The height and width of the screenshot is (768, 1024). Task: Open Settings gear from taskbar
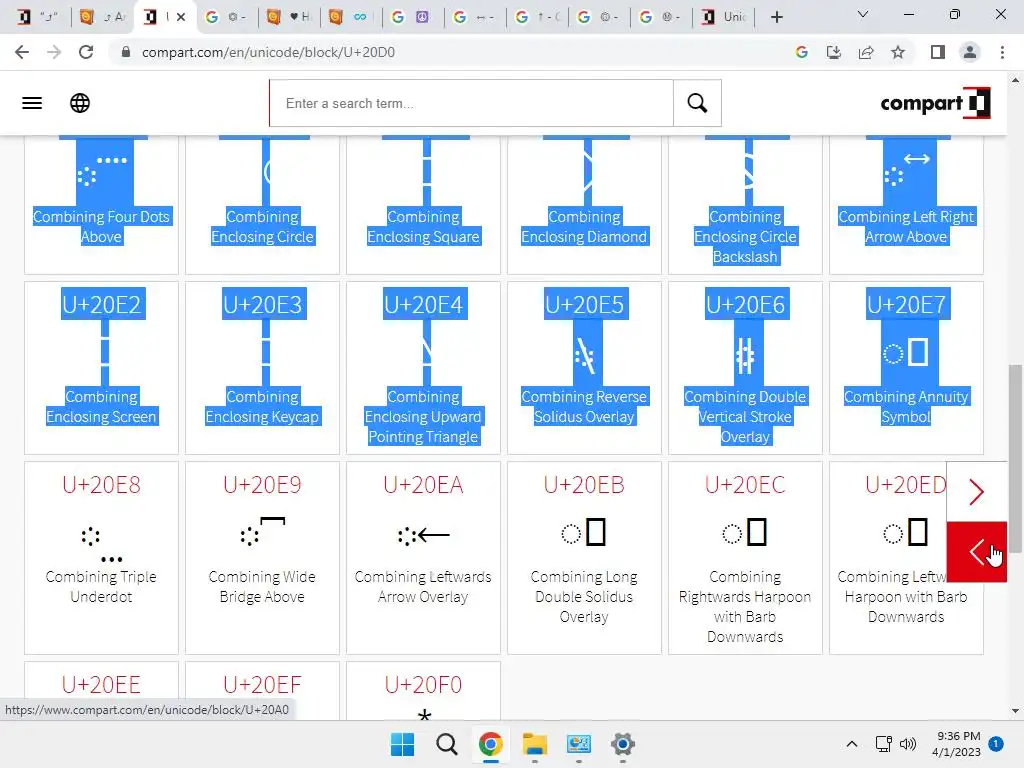point(622,744)
